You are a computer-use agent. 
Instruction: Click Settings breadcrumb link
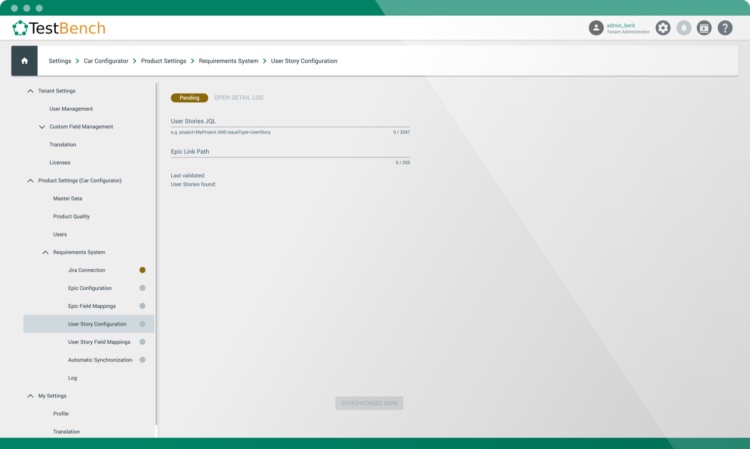(60, 61)
